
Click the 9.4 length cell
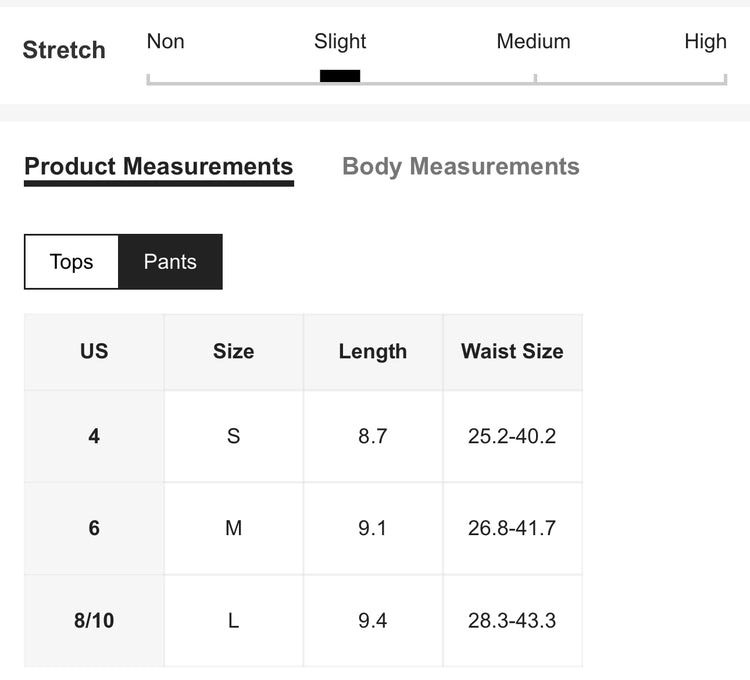click(x=372, y=621)
